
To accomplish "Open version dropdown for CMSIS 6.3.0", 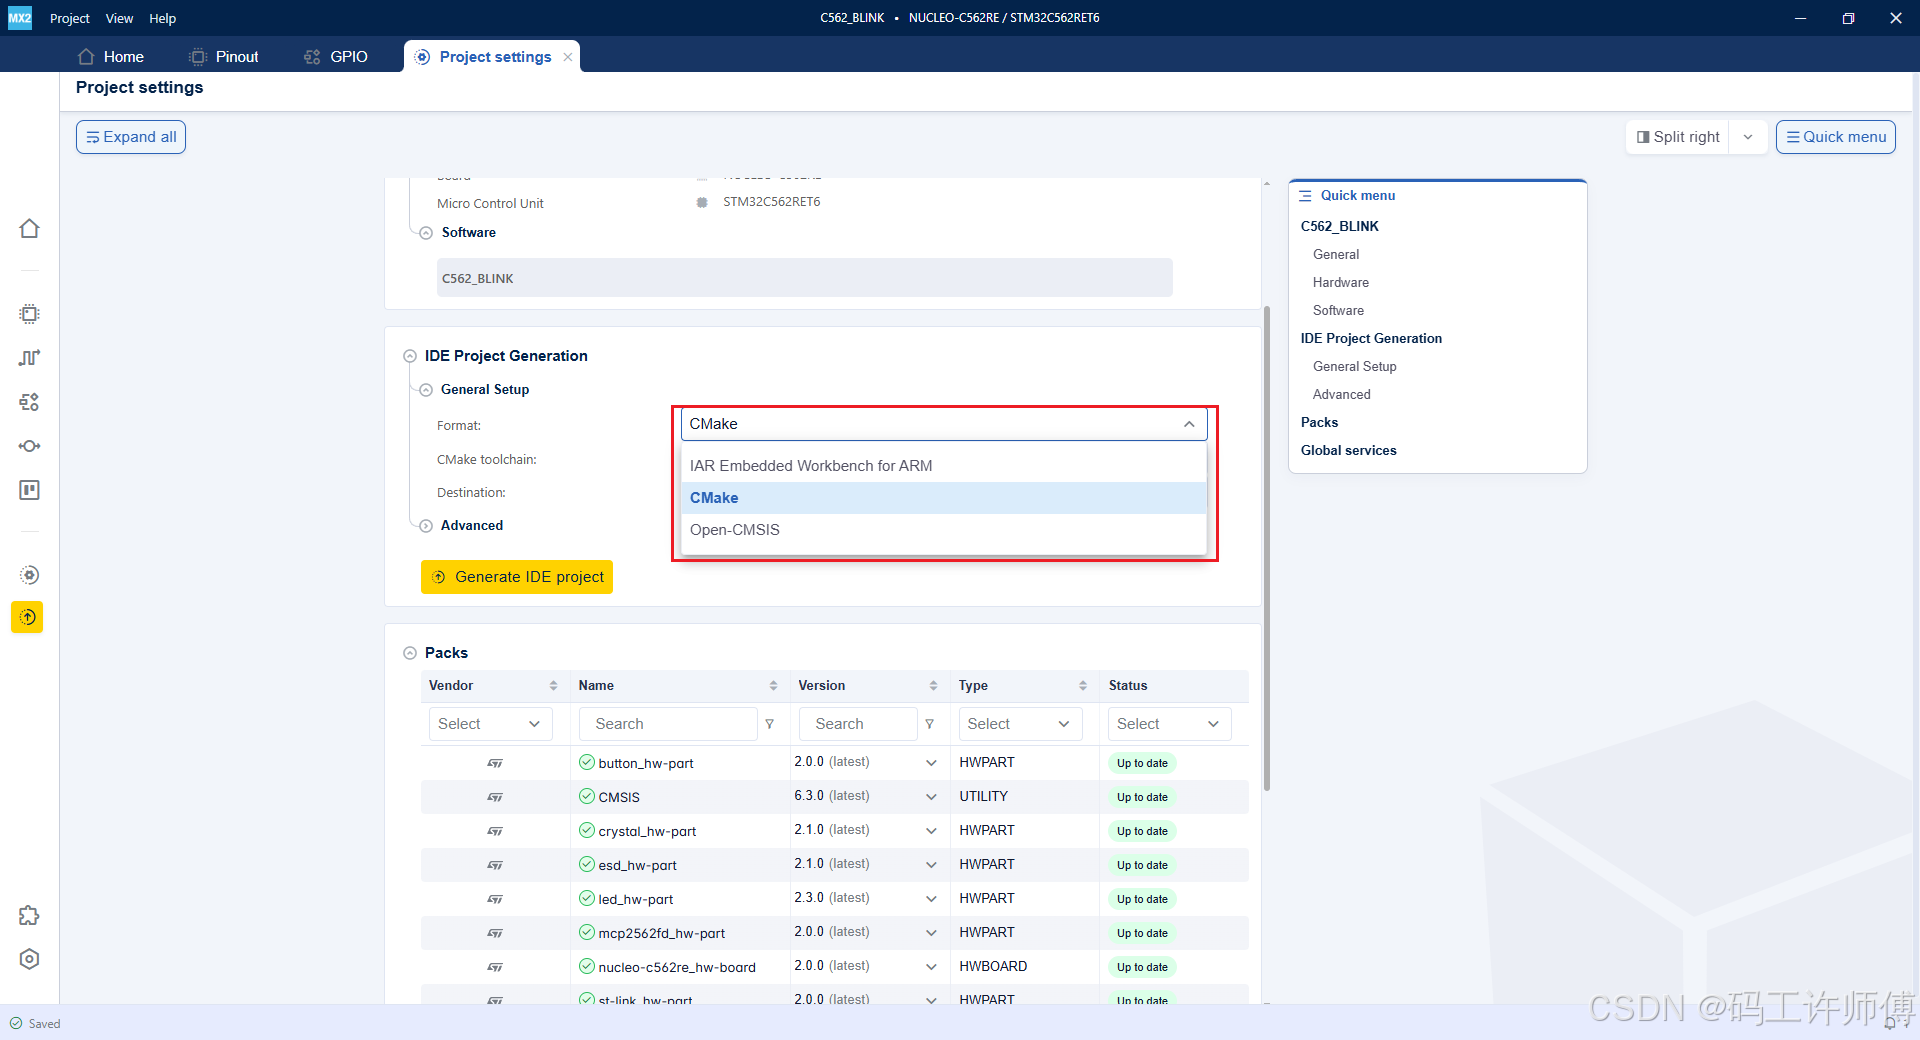I will pos(931,797).
